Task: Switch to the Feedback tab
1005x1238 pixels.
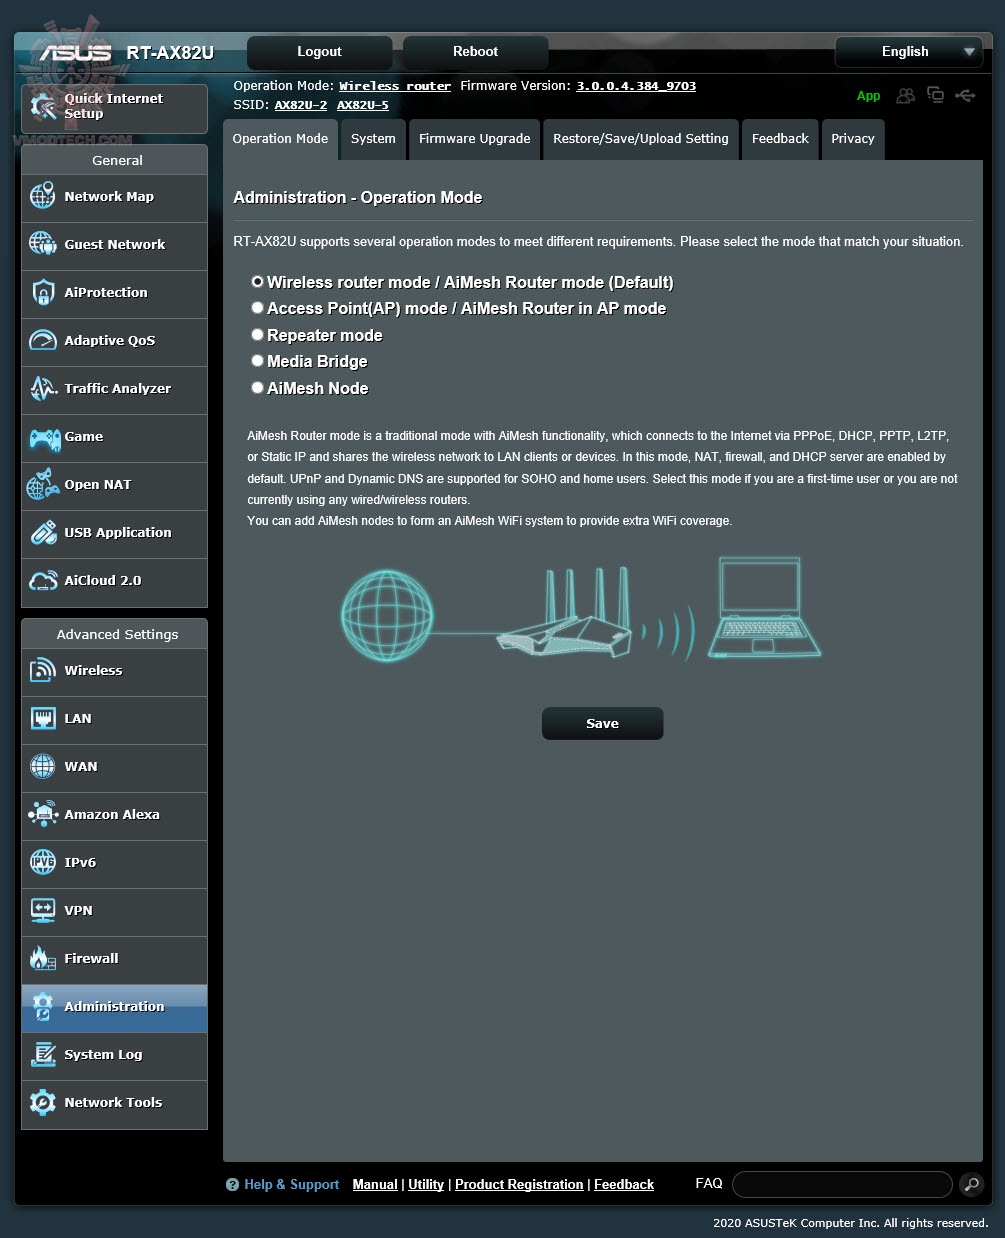Action: click(x=780, y=139)
